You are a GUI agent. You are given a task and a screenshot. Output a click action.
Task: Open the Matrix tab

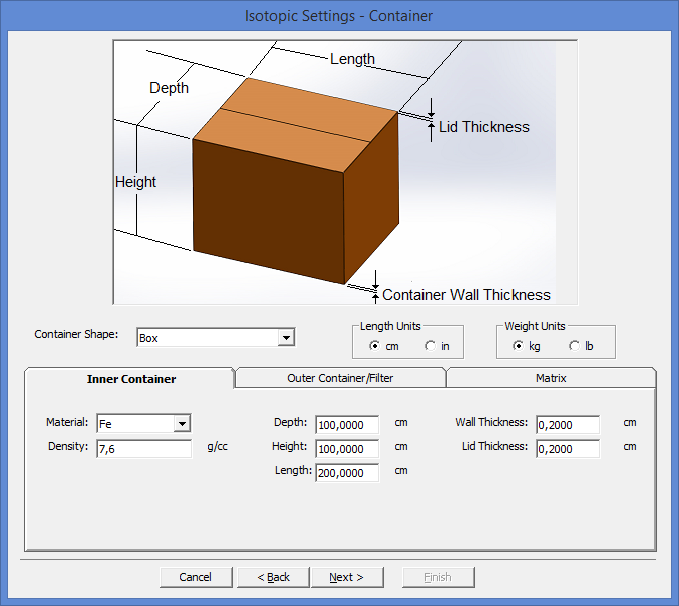[x=551, y=379]
